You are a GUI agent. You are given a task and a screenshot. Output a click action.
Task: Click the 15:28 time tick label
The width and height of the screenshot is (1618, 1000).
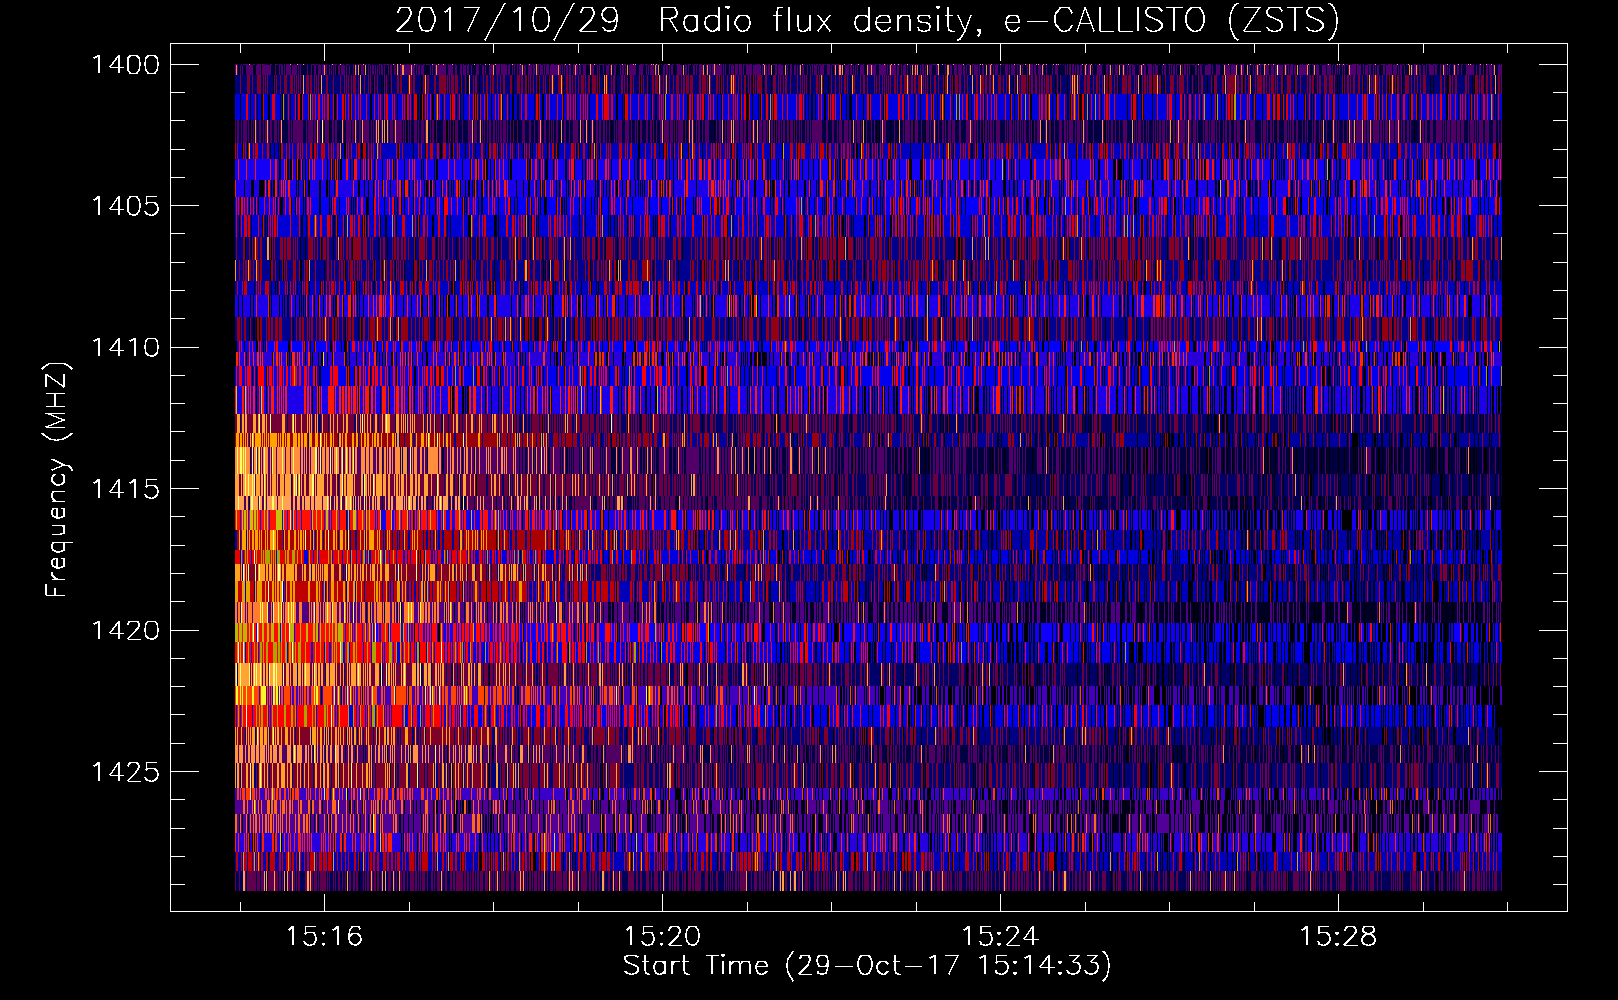[1338, 937]
